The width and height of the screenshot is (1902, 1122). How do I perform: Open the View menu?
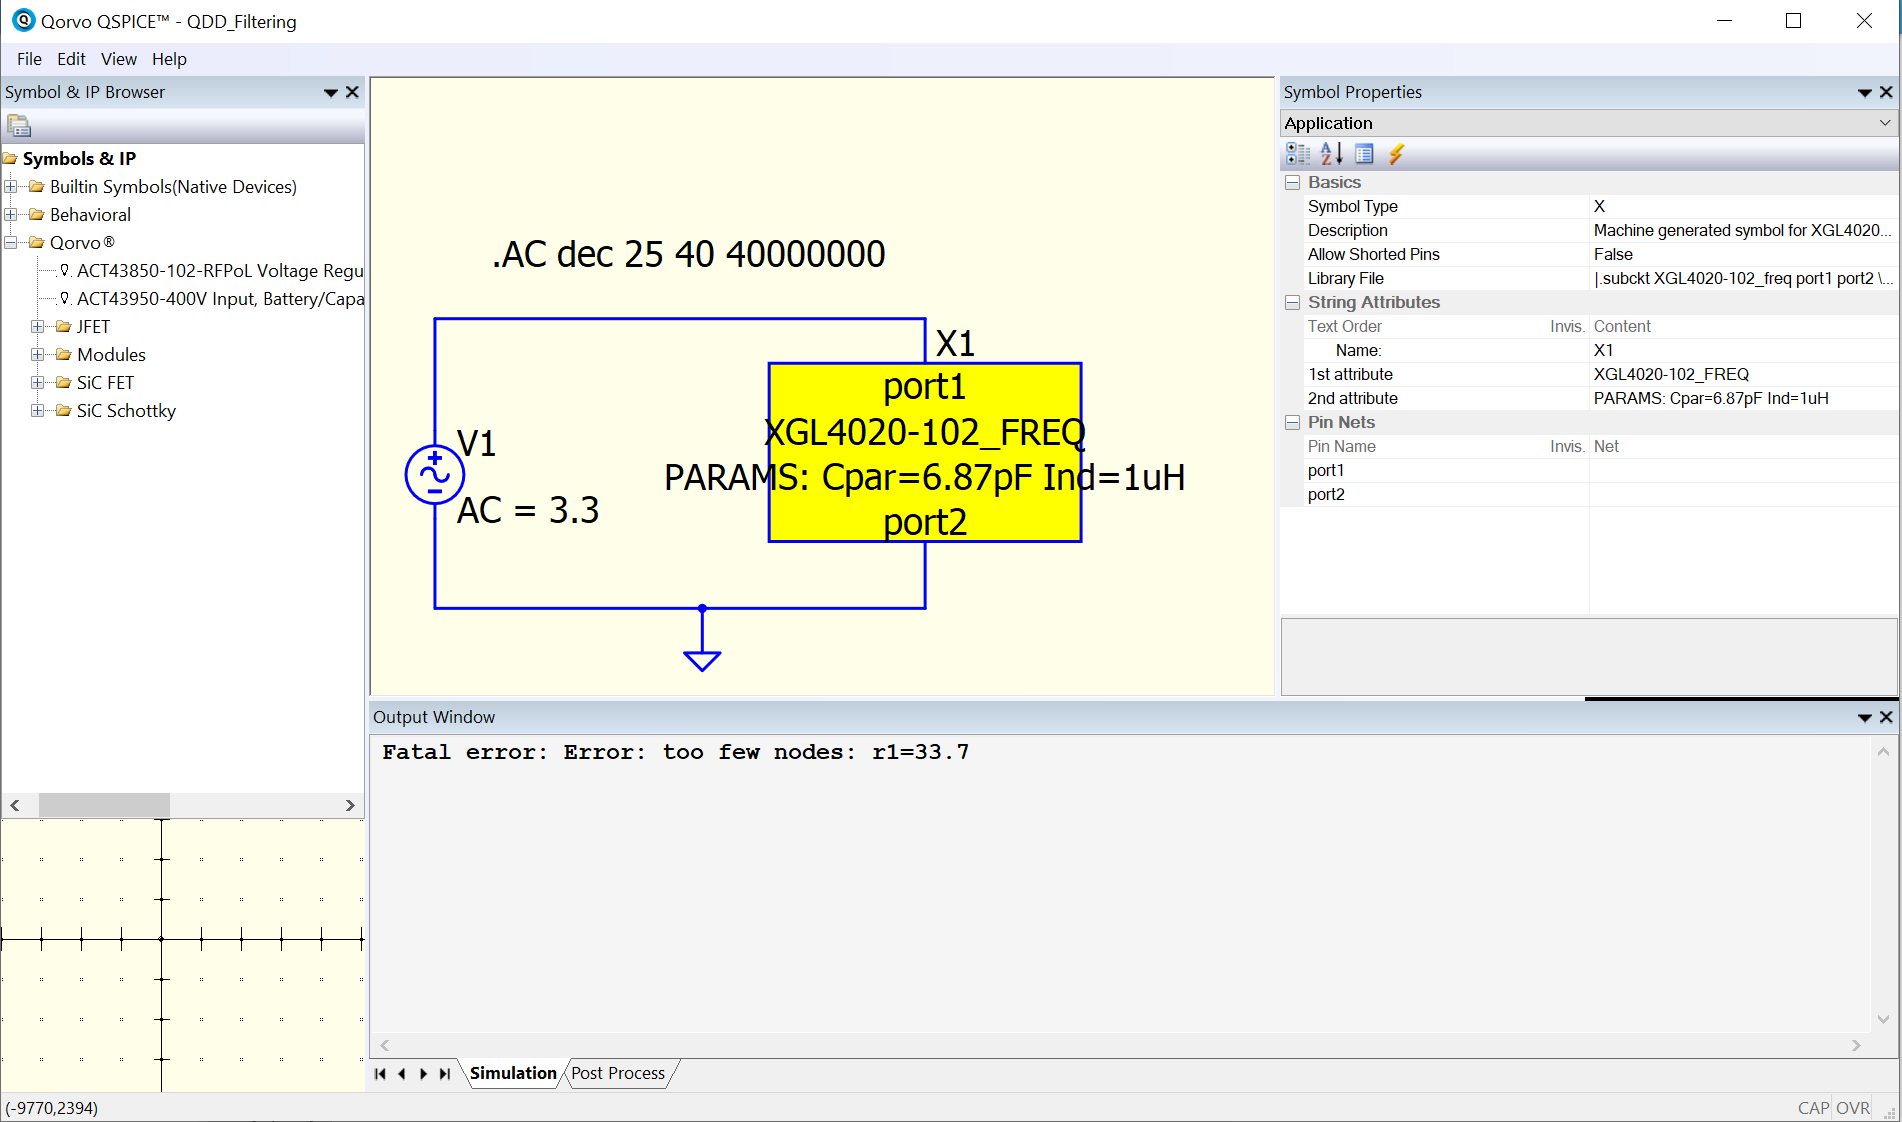tap(119, 59)
